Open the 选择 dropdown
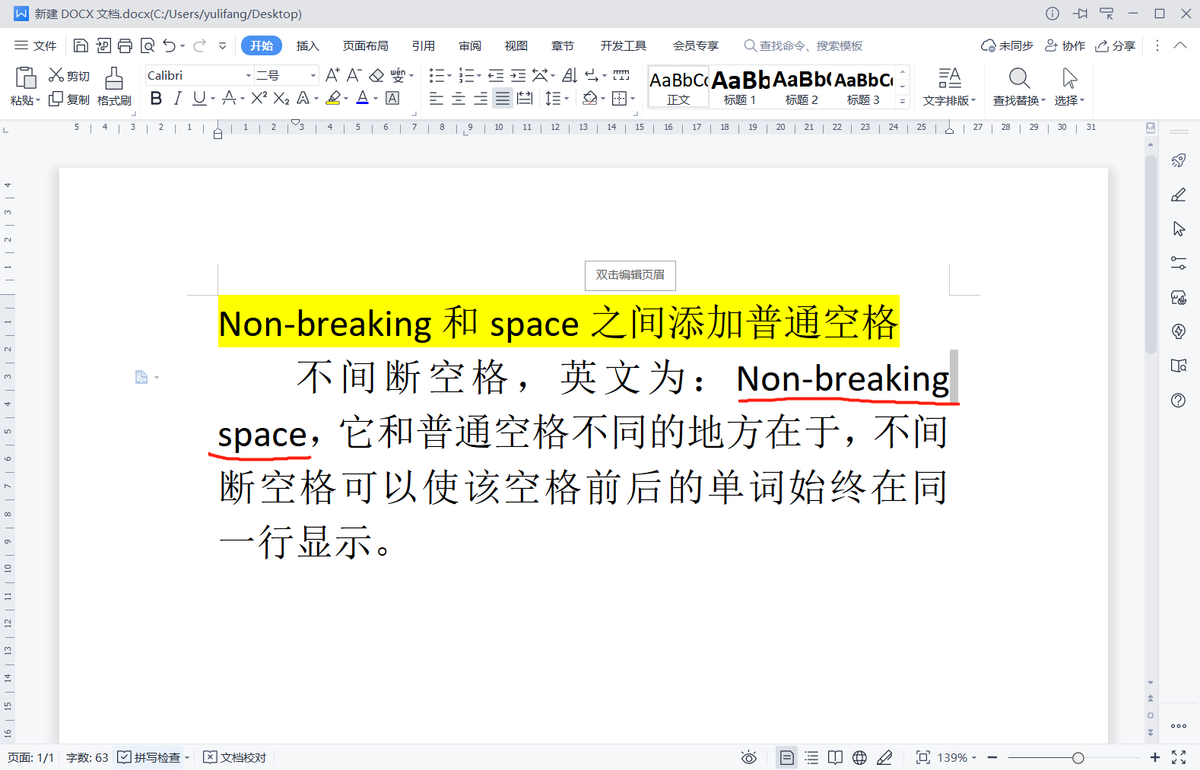This screenshot has height=770, width=1200. point(1069,100)
